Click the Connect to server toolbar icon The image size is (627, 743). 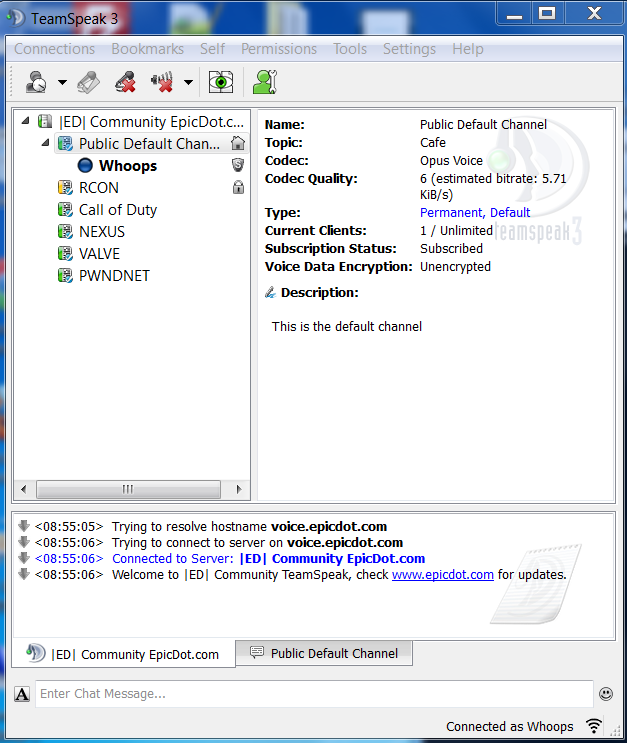(36, 82)
